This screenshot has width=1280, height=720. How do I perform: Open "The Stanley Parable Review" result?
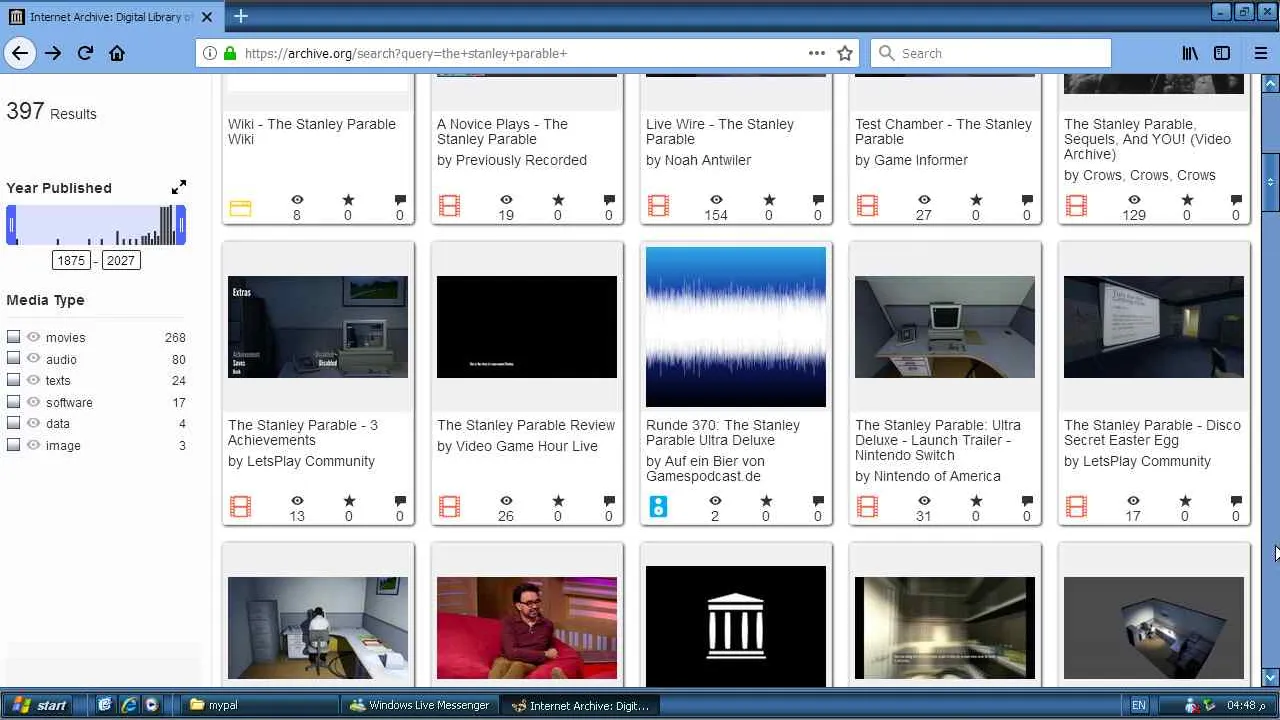tap(526, 425)
